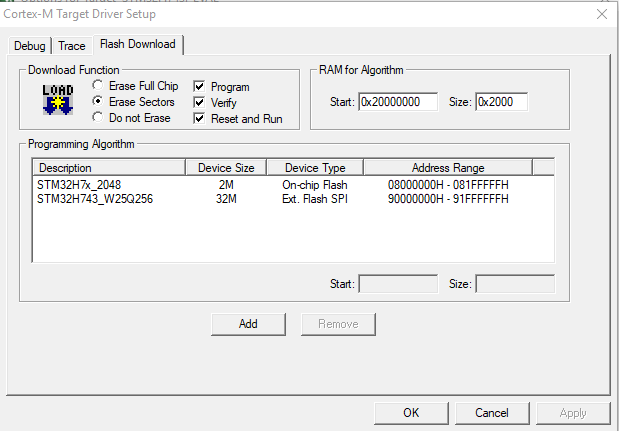This screenshot has width=619, height=431.
Task: Switch to the Debug tab
Action: pos(30,46)
